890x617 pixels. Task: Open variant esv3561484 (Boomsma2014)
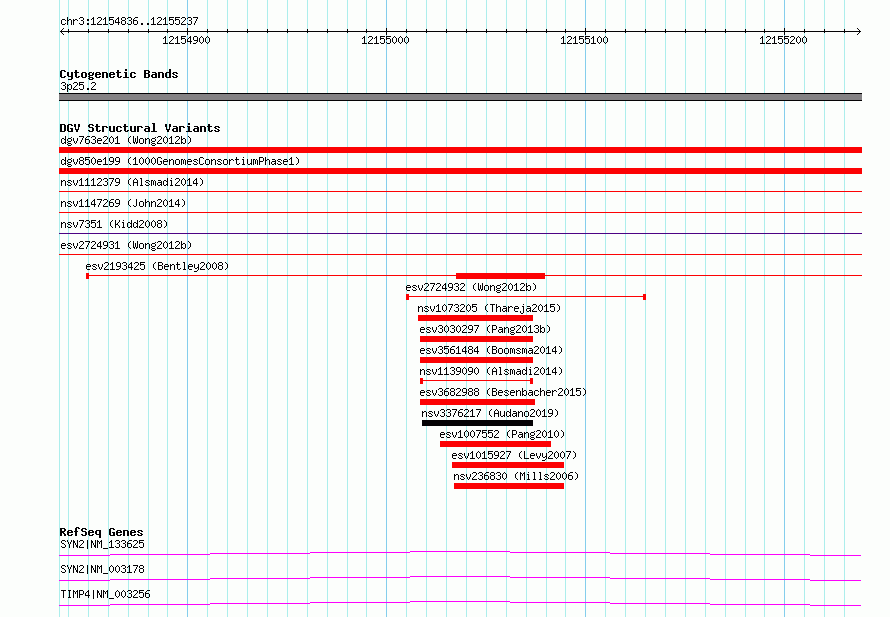tap(491, 350)
